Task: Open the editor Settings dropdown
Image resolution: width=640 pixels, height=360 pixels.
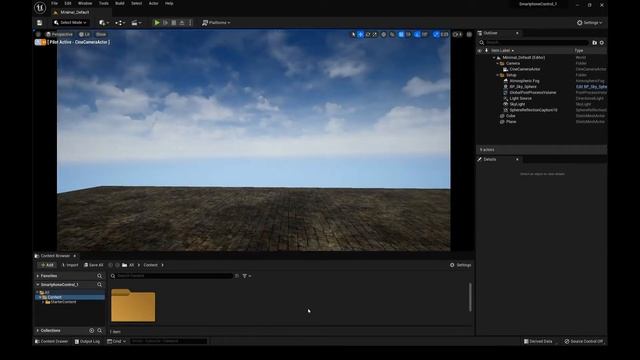Action: tap(589, 23)
